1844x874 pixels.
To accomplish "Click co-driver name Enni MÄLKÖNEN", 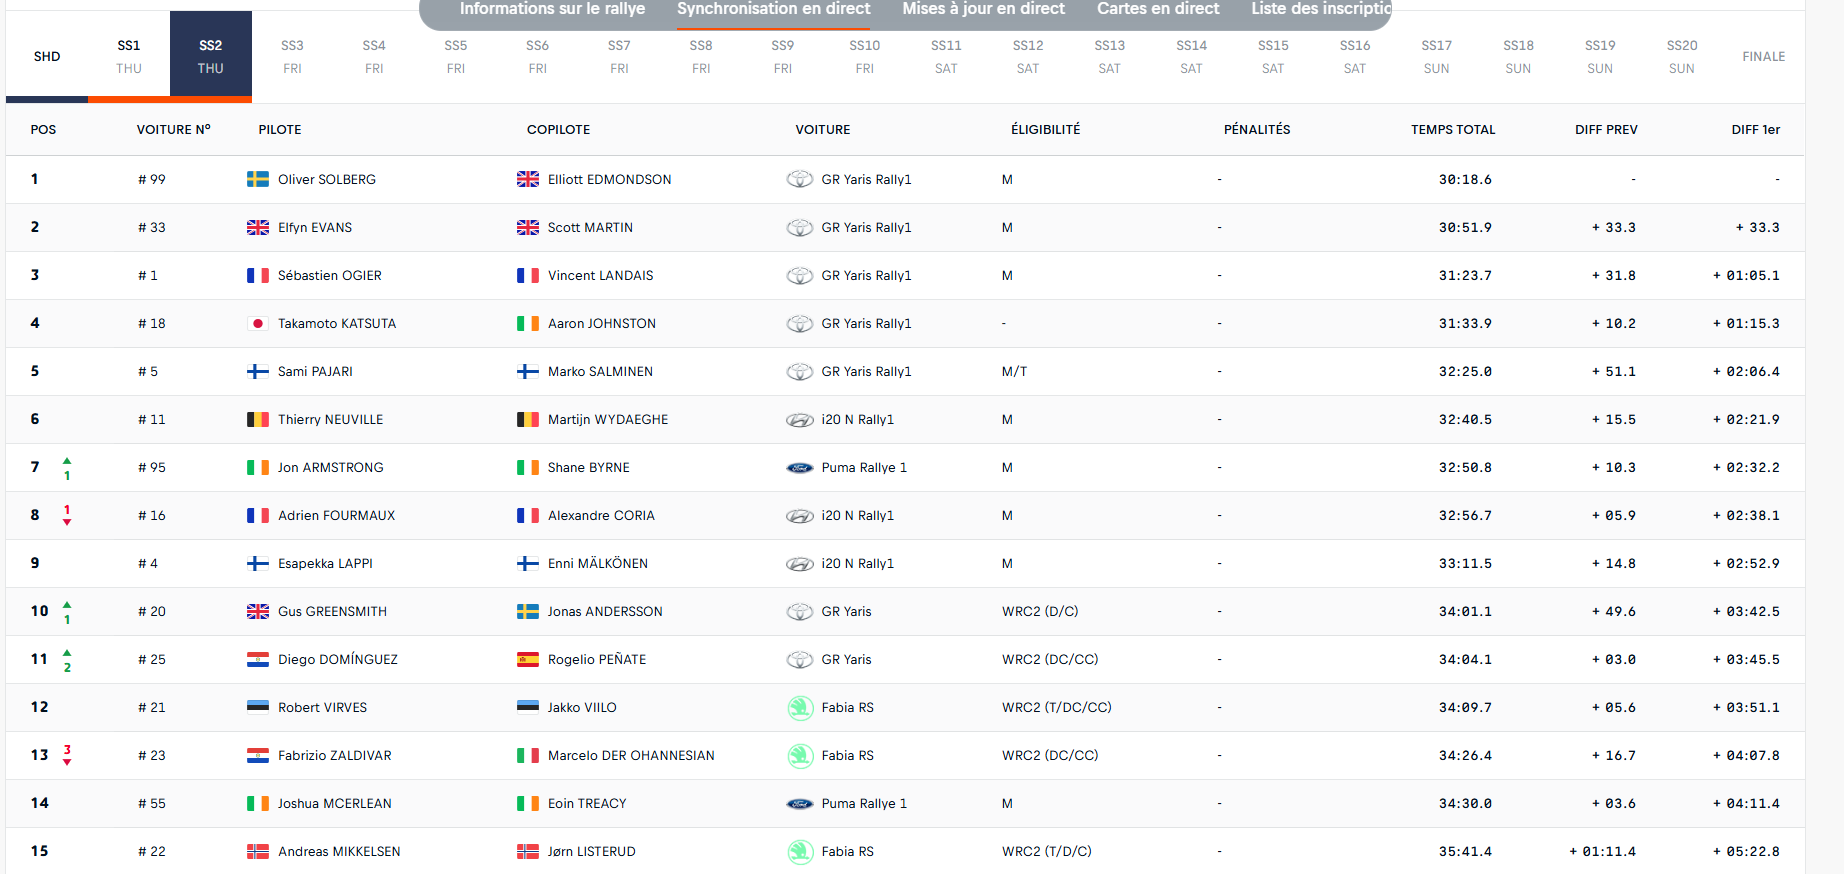I will point(598,564).
